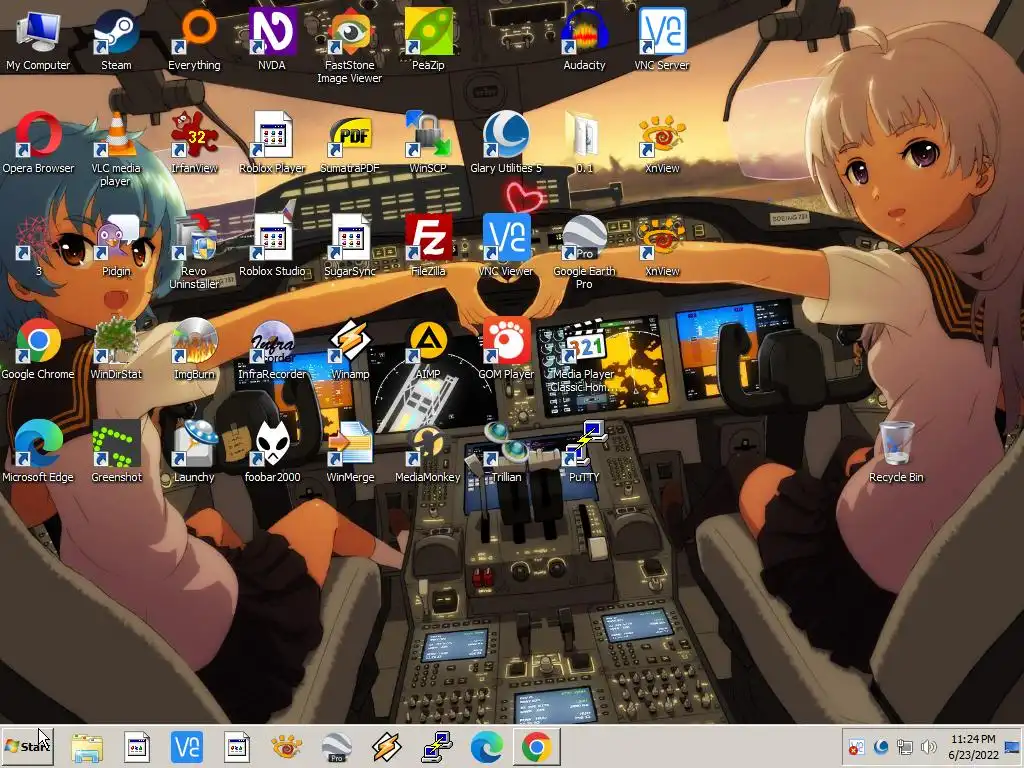Viewport: 1024px width, 768px height.
Task: Select the WinDirStat icon
Action: (116, 349)
